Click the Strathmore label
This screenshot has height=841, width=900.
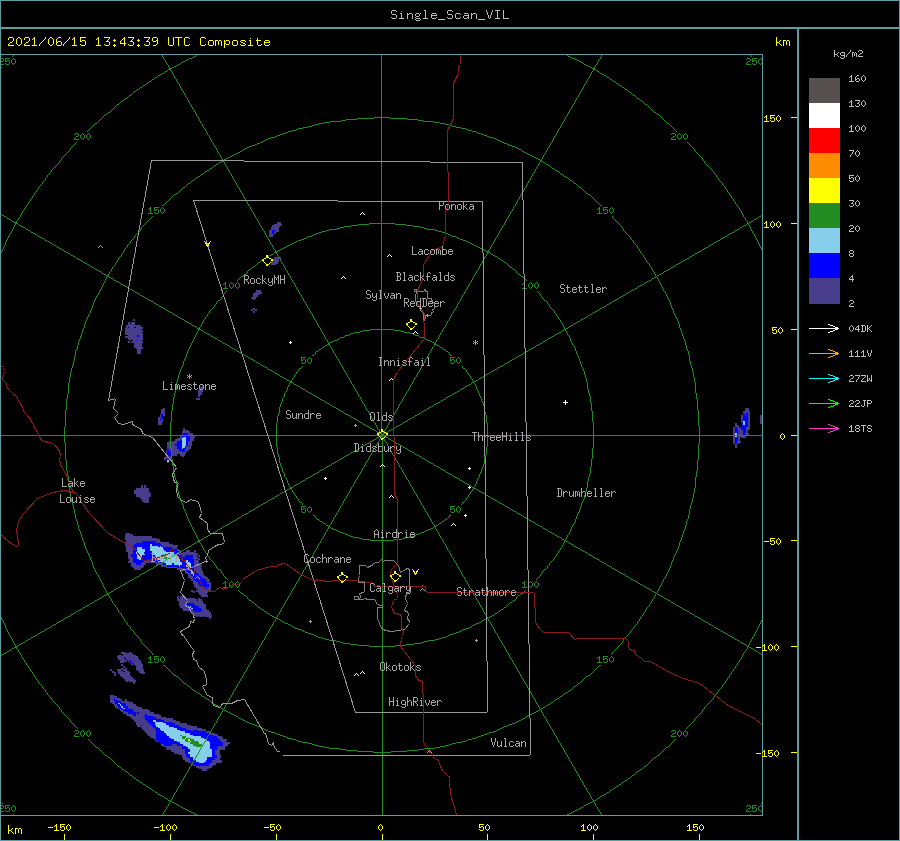(486, 592)
